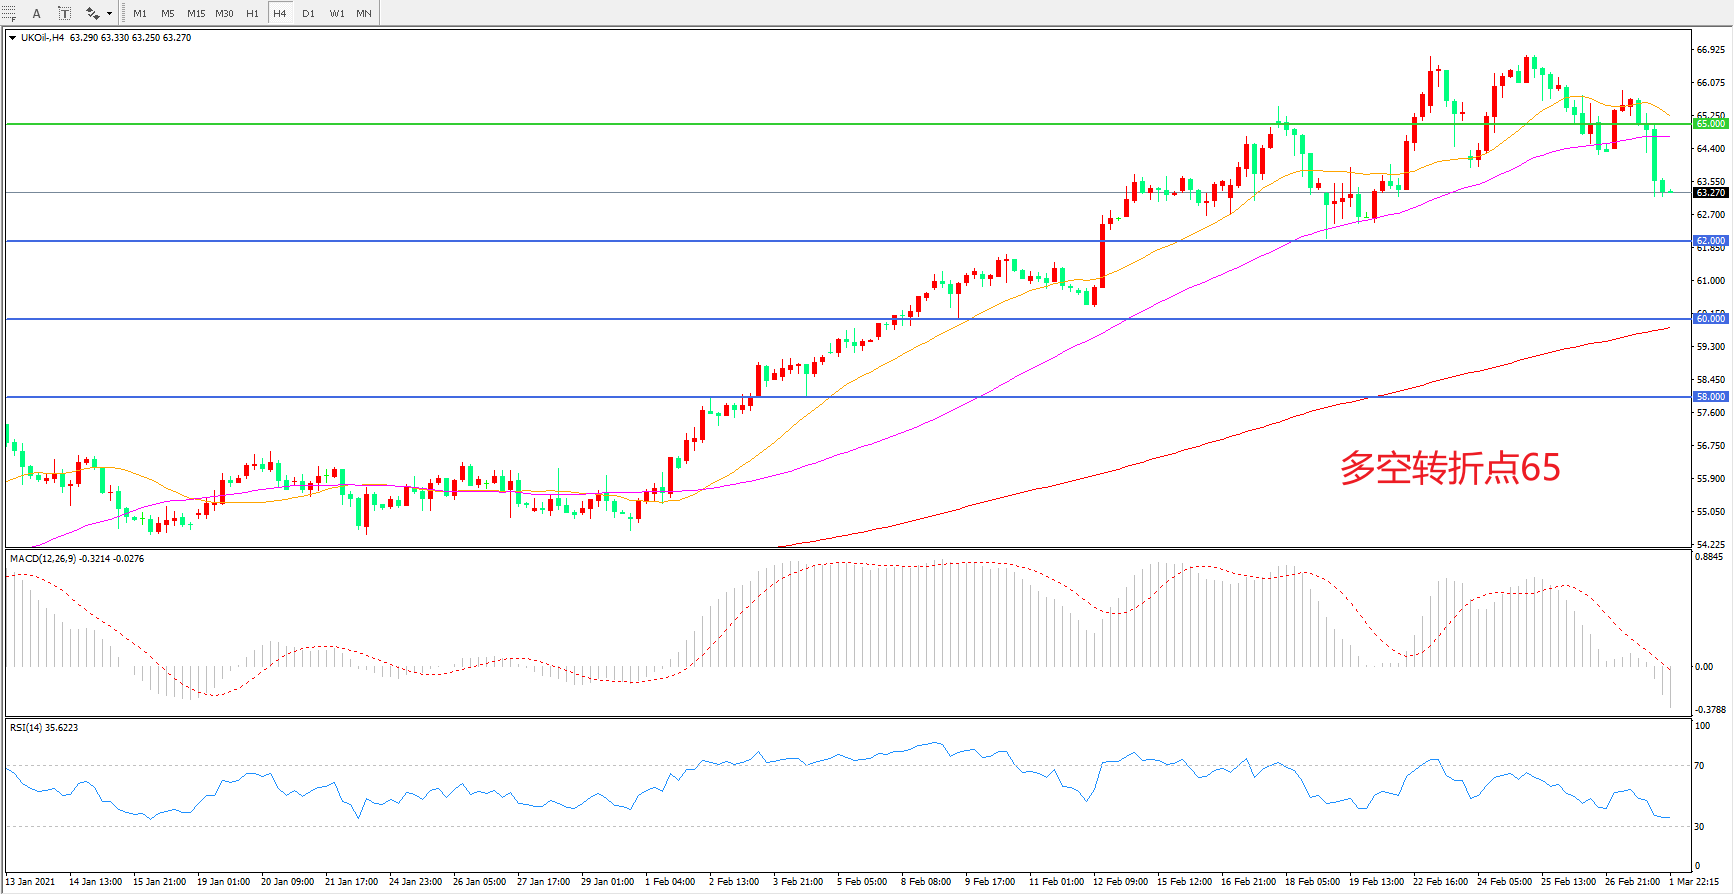Switch to M5 timeframe
Screen dimensions: 1734x894
[x=167, y=13]
